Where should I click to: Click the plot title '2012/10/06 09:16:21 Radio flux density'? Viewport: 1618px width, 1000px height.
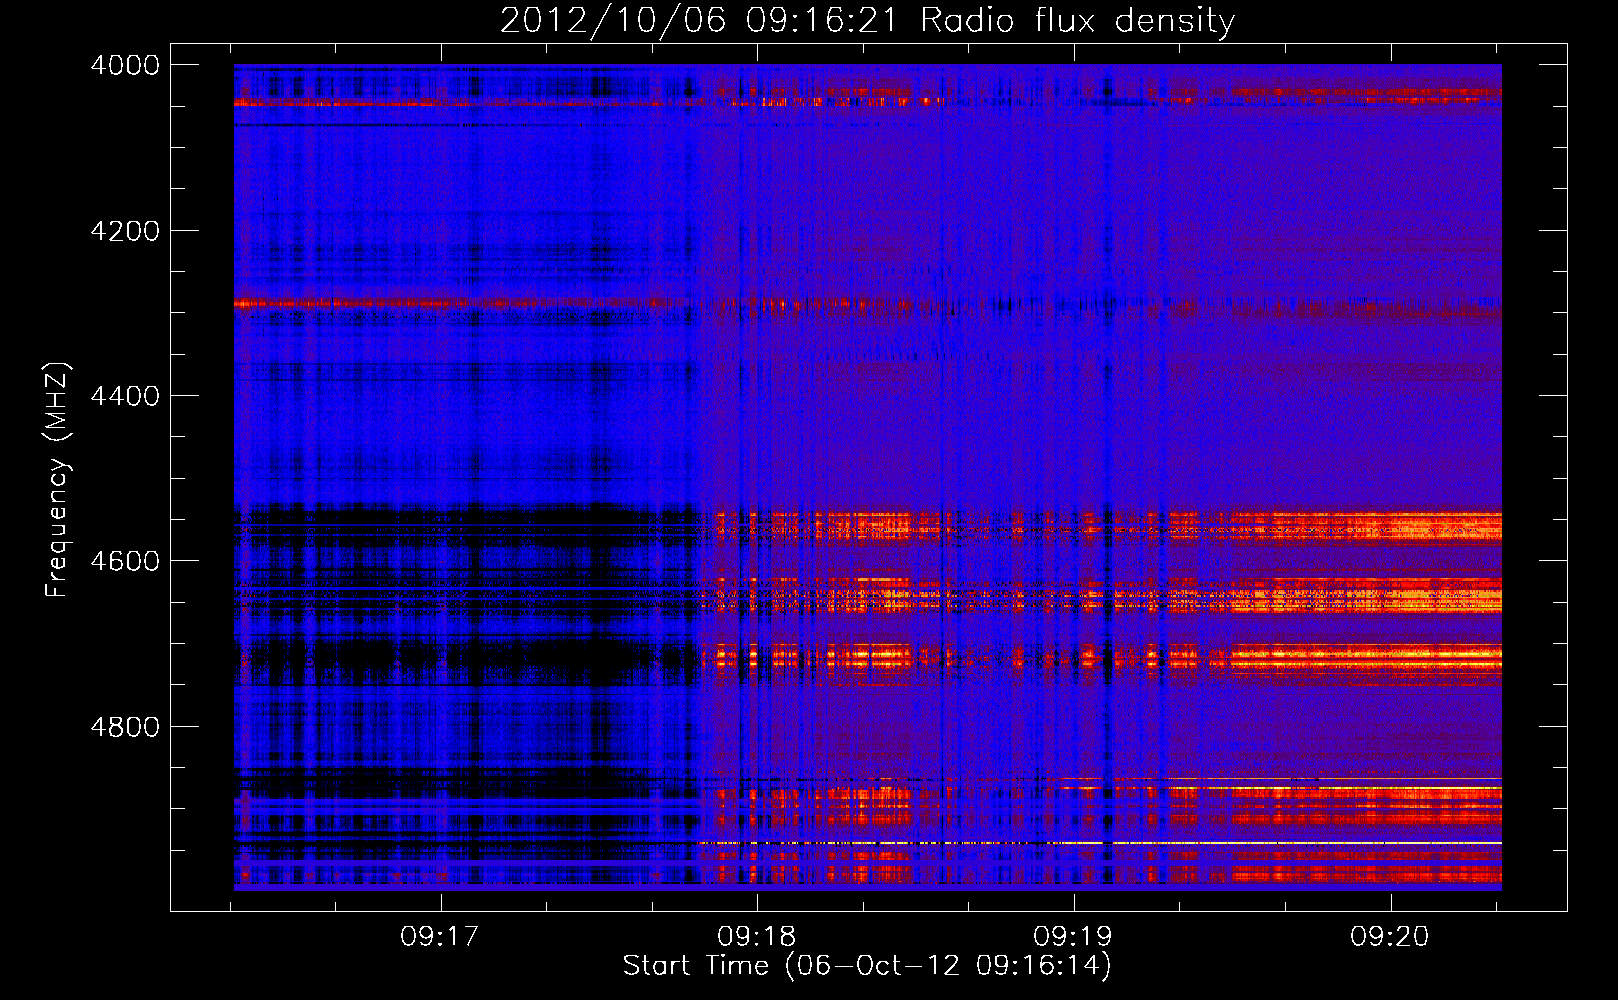(868, 20)
